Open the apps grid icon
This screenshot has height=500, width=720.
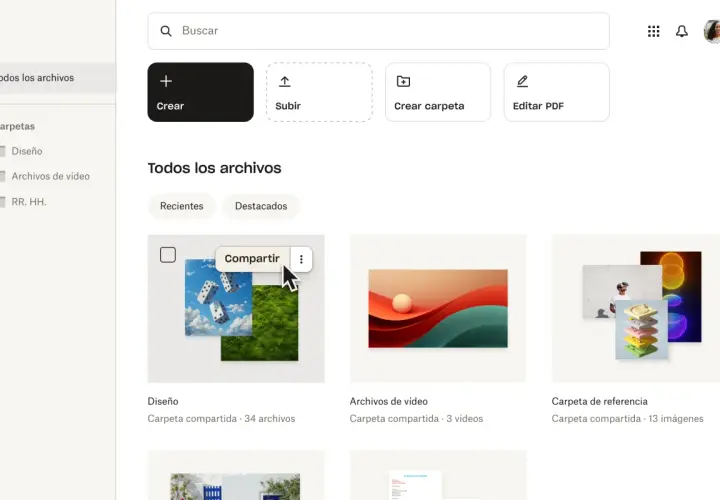point(653,31)
